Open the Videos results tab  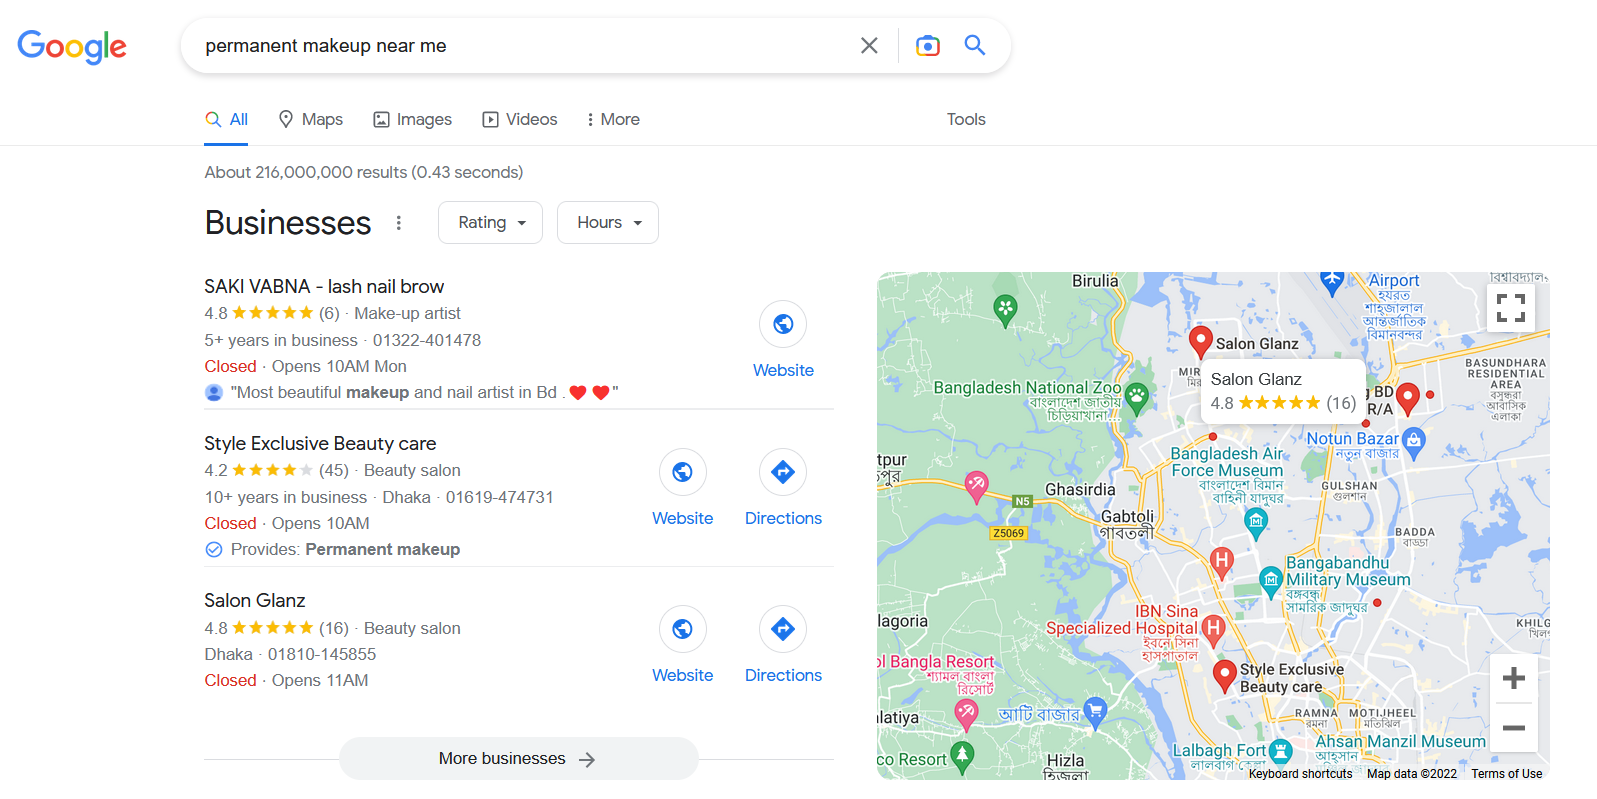pos(520,119)
